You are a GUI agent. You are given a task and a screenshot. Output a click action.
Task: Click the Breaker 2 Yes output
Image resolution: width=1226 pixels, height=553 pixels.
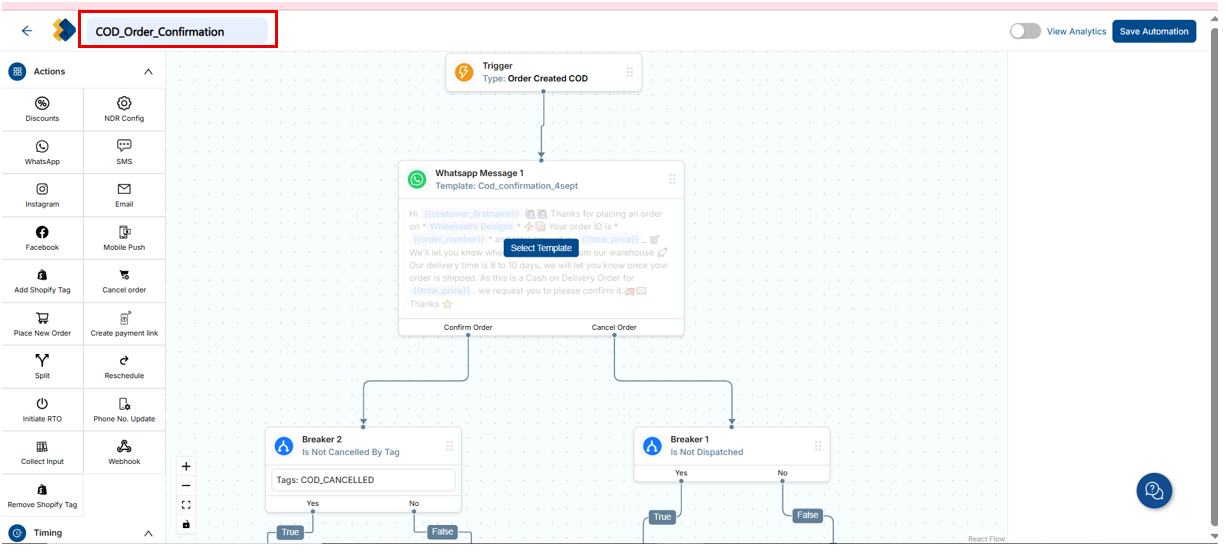tap(313, 503)
